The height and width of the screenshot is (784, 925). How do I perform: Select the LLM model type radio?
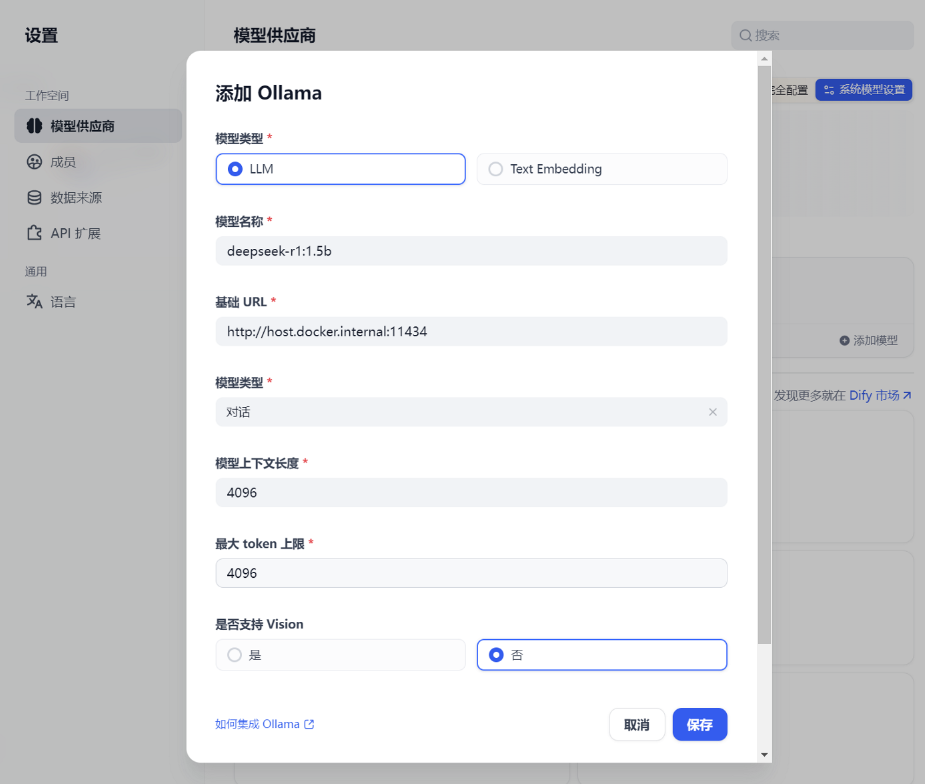click(x=340, y=169)
